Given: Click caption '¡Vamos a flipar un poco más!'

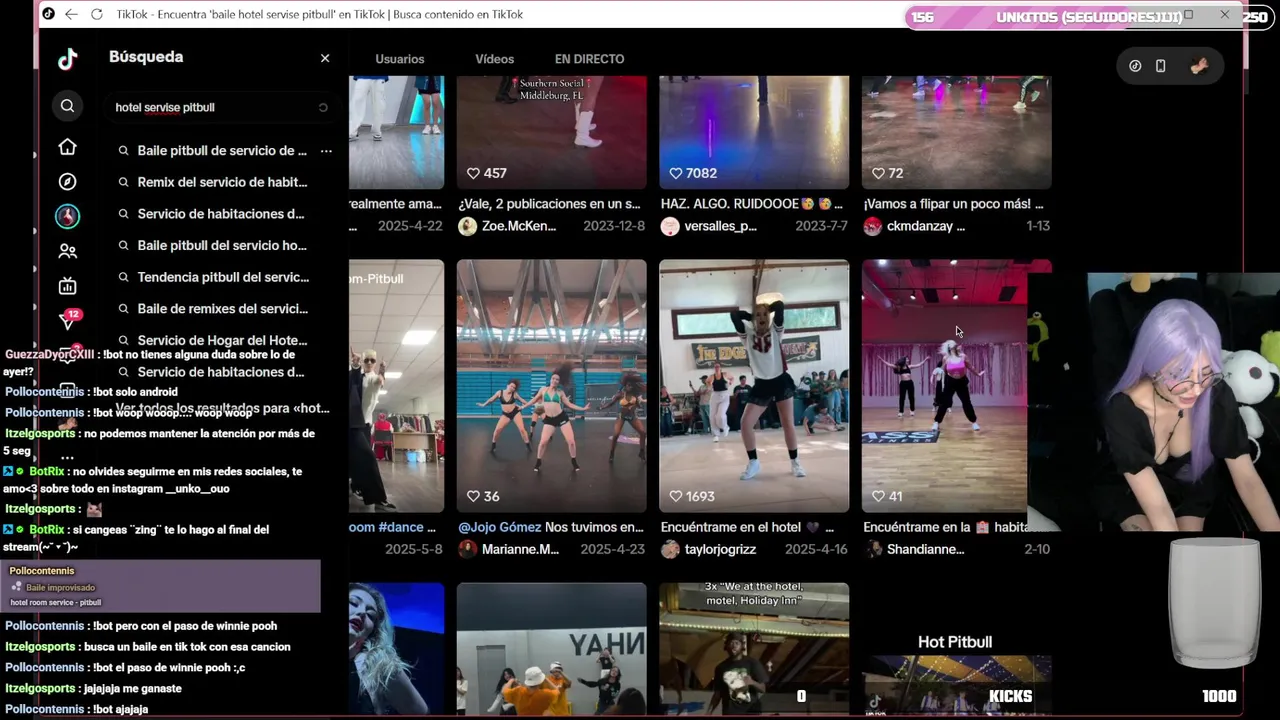Looking at the screenshot, I should [953, 203].
